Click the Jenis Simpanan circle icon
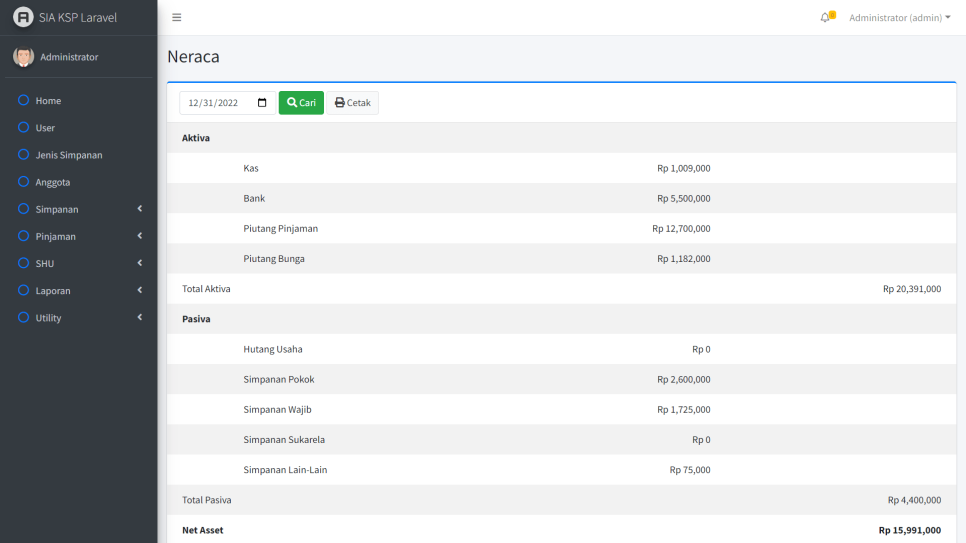The image size is (966, 543). tap(23, 154)
